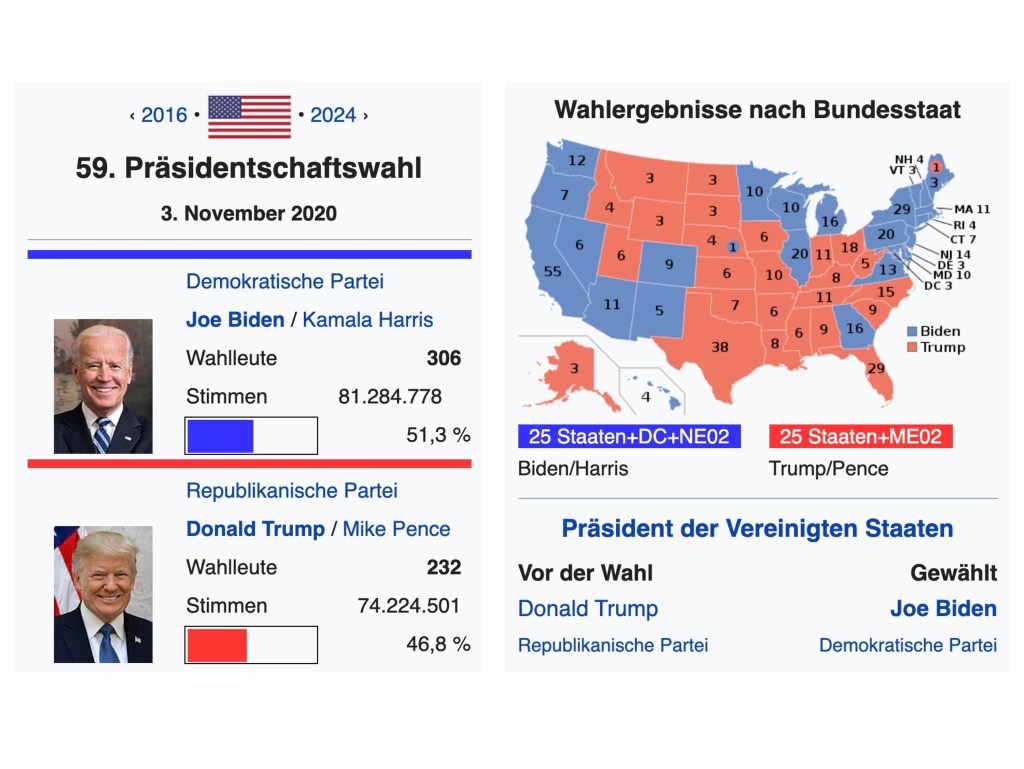Image resolution: width=1024 pixels, height=769 pixels.
Task: Follow the Mike Pence link
Action: pos(396,529)
